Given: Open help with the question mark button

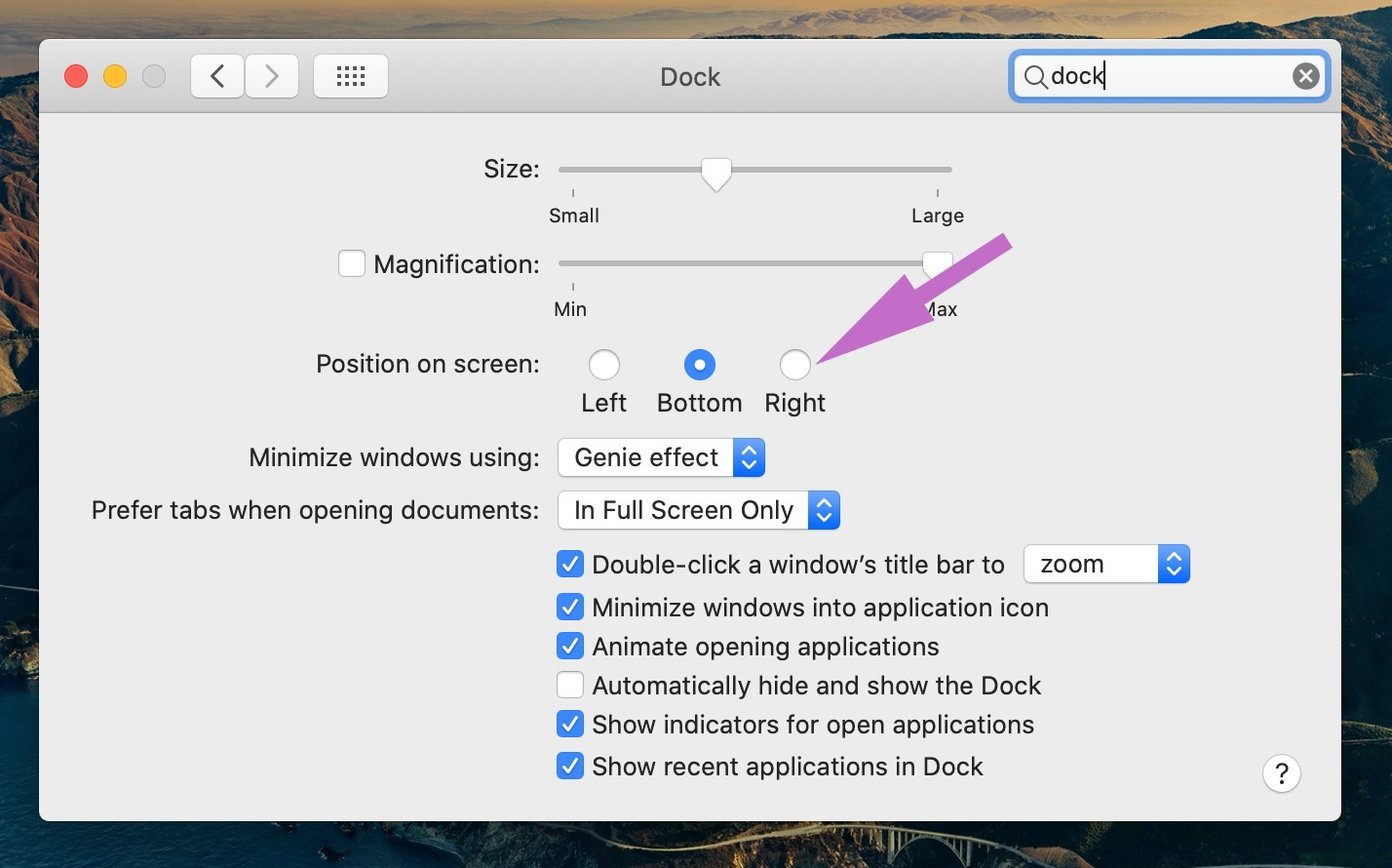Looking at the screenshot, I should (1281, 773).
